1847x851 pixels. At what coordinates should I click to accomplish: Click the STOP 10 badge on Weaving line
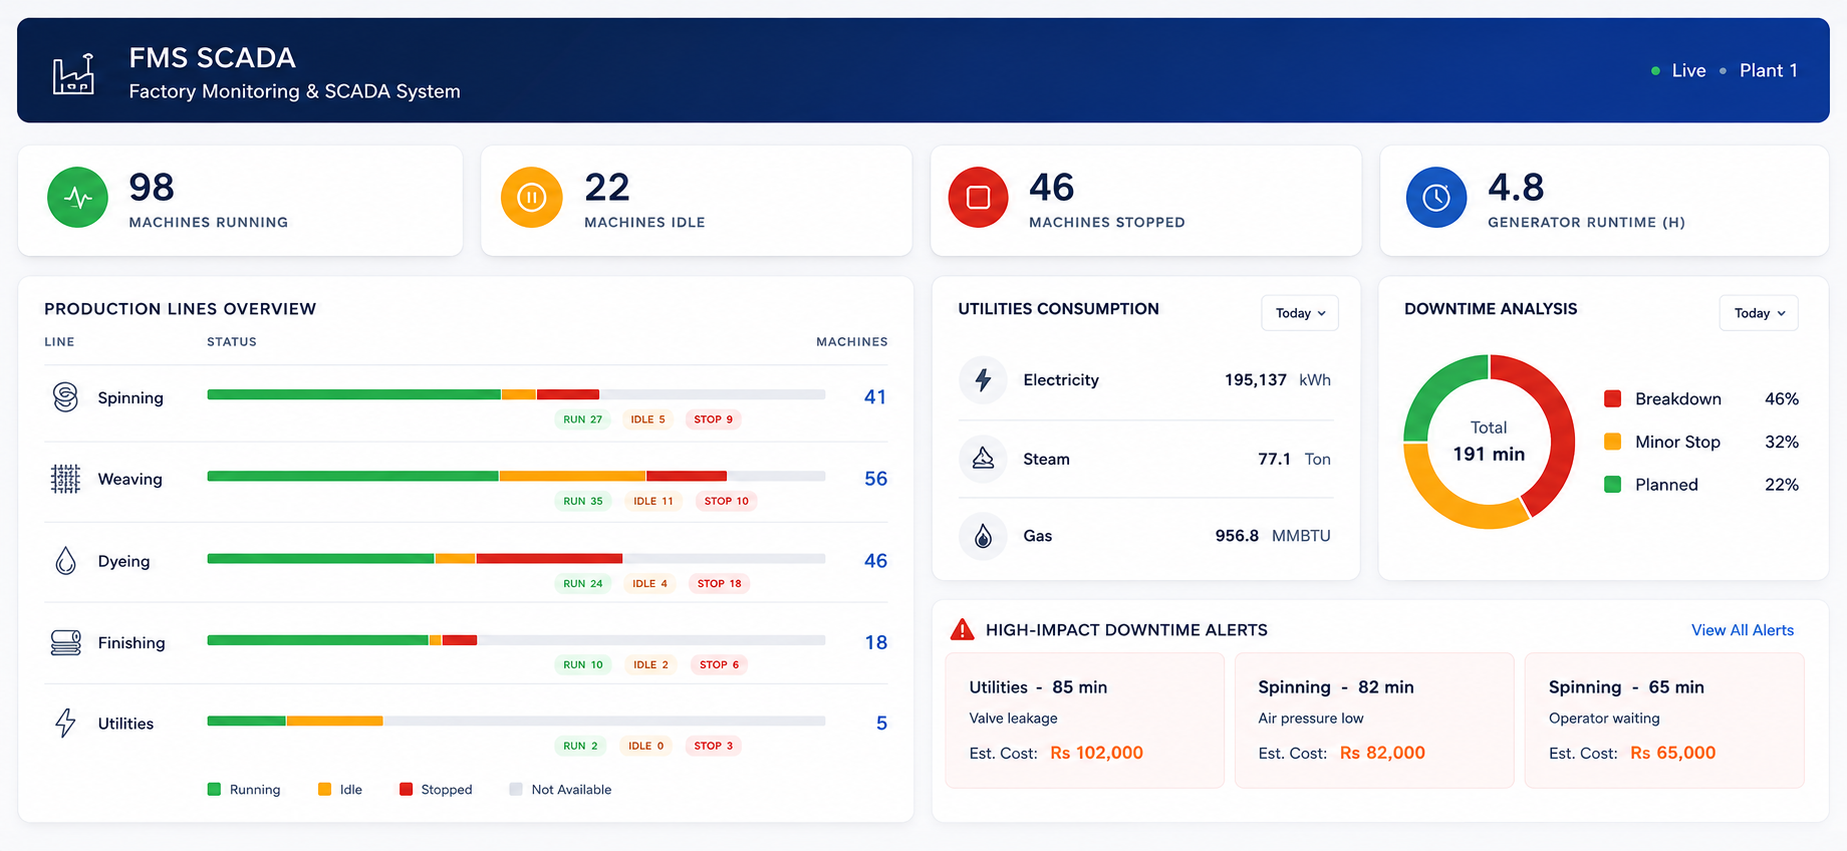point(726,501)
